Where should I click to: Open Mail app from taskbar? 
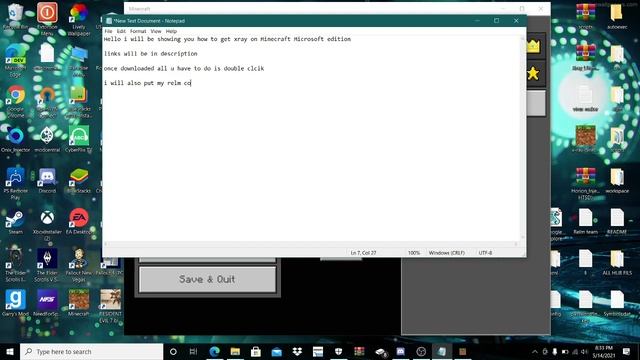[x=276, y=351]
